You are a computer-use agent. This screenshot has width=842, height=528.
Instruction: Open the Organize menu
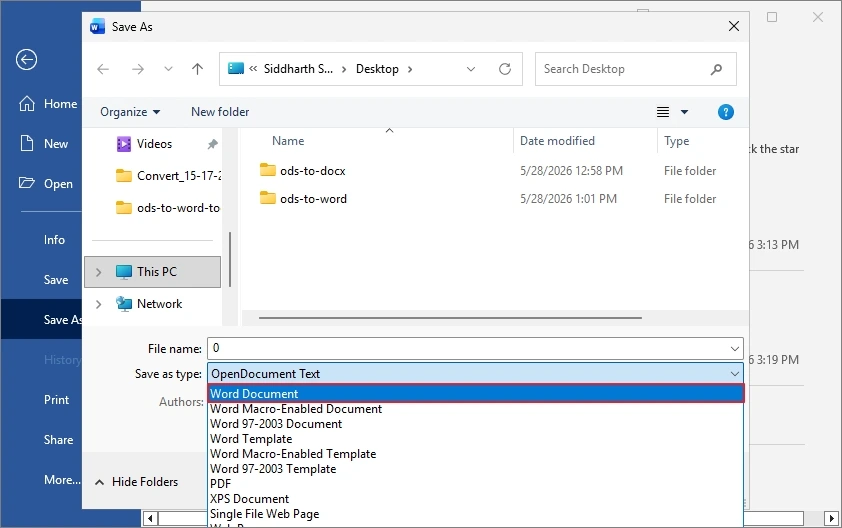click(130, 112)
